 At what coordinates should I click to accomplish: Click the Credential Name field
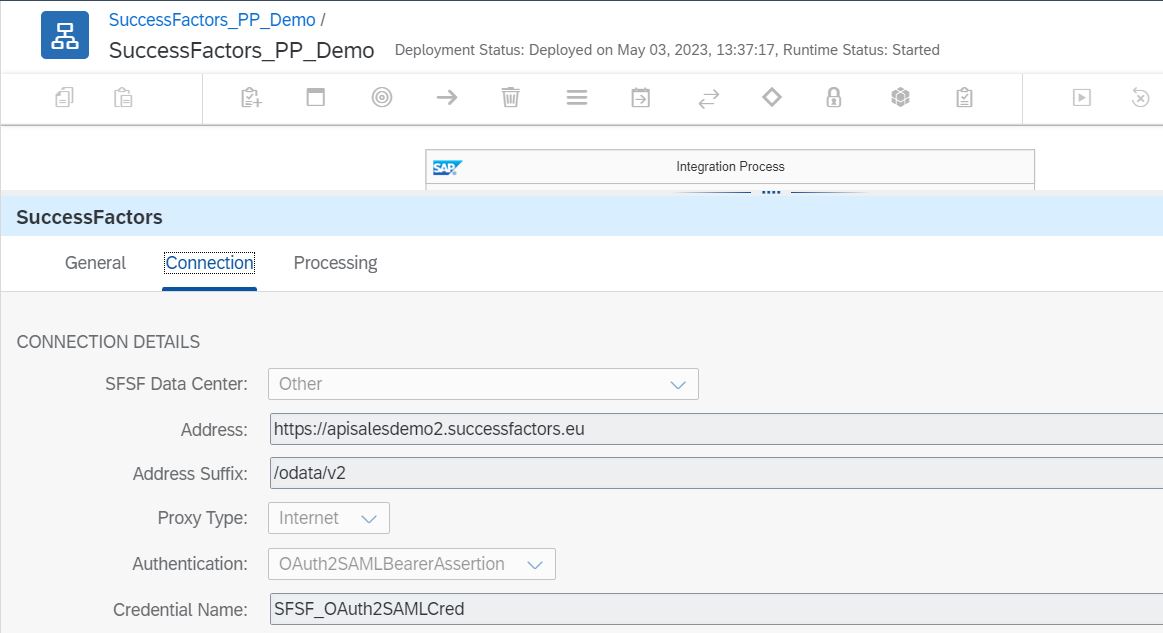click(716, 609)
